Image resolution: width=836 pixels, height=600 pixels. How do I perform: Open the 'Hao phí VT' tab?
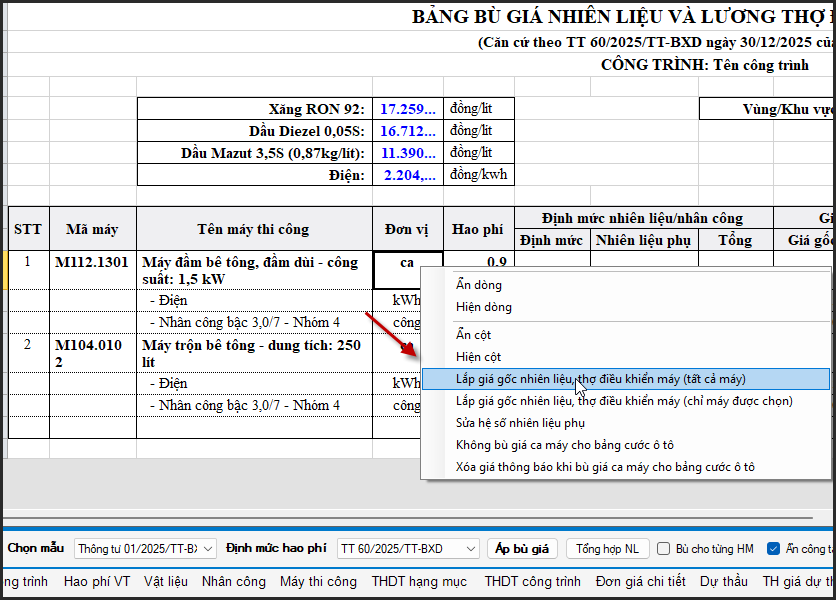pos(97,581)
